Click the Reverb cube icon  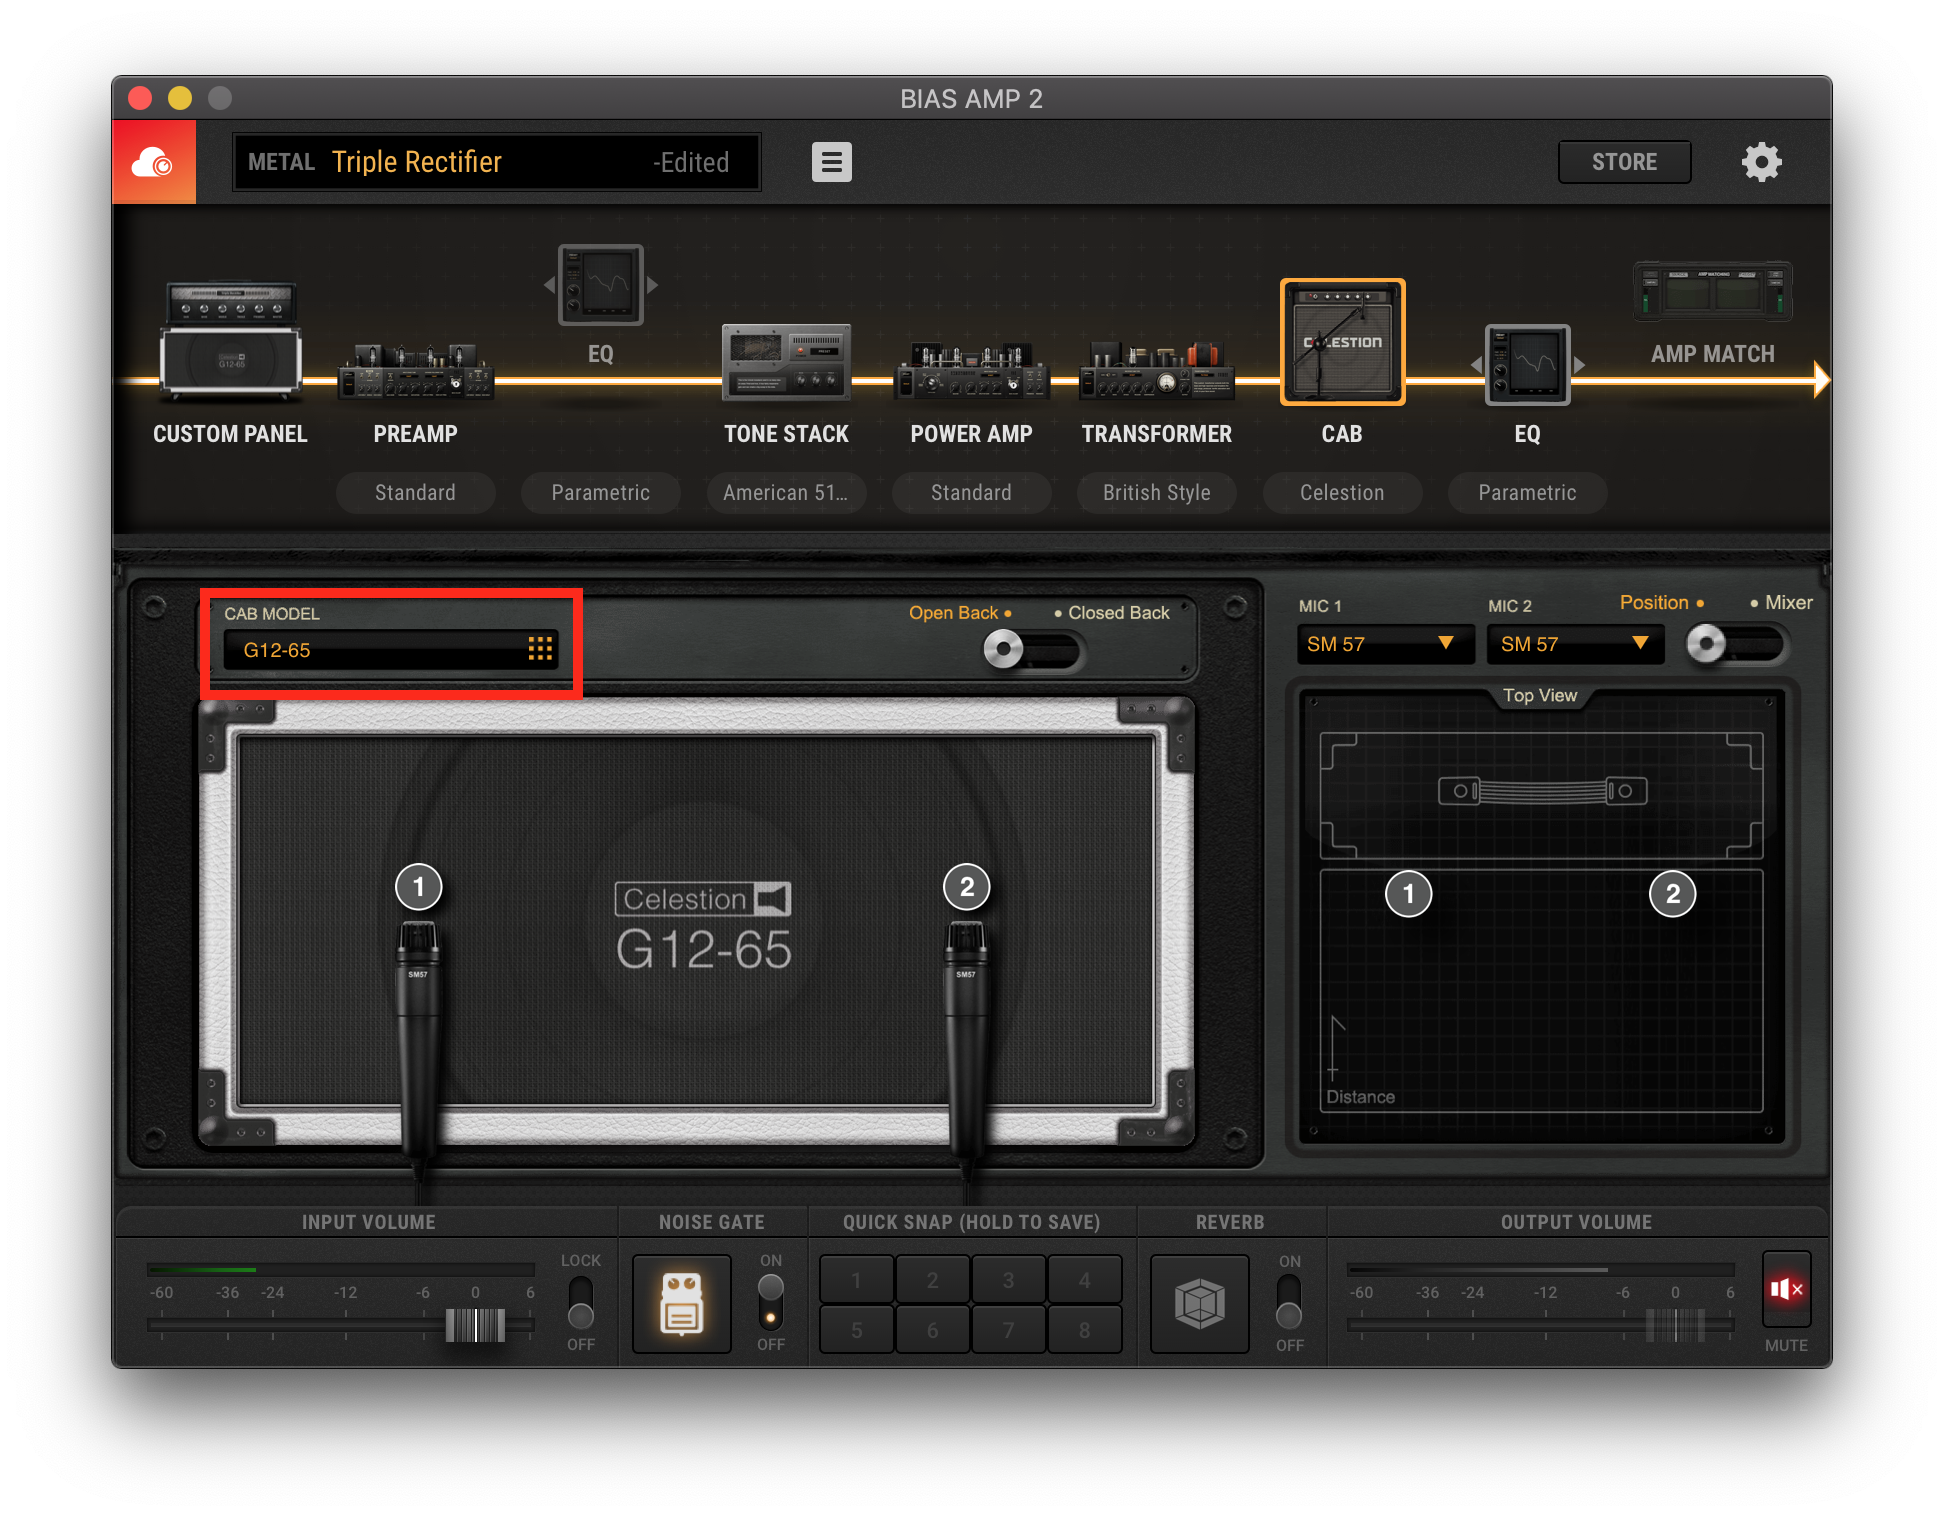(1199, 1303)
